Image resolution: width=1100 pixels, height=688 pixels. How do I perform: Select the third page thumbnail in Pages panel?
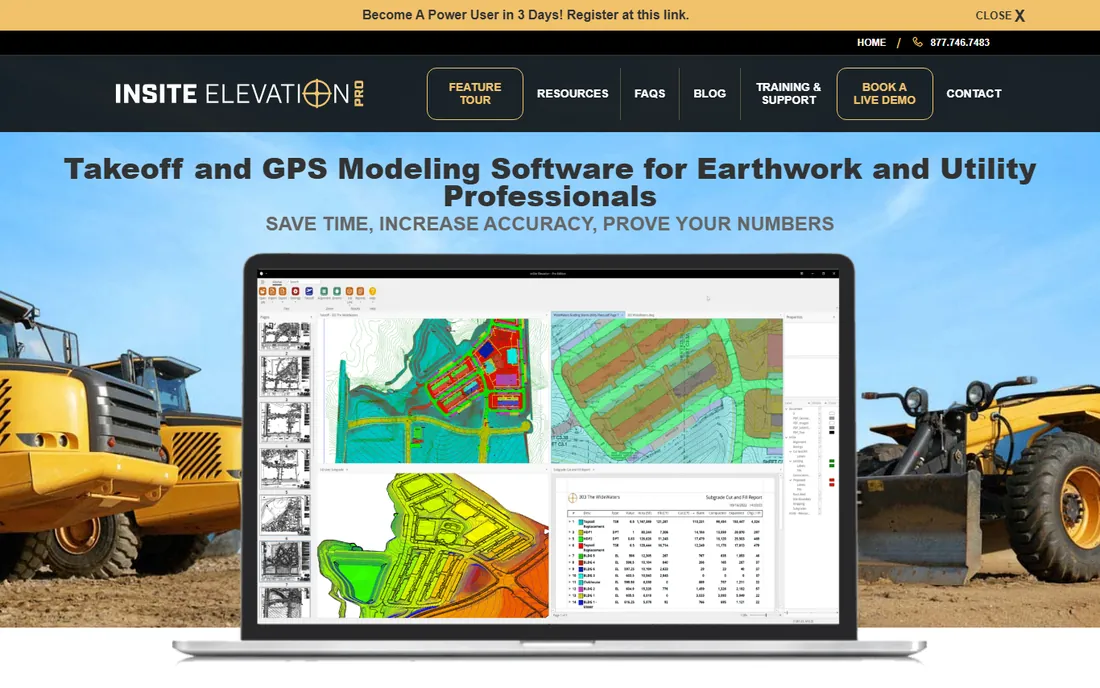click(286, 421)
